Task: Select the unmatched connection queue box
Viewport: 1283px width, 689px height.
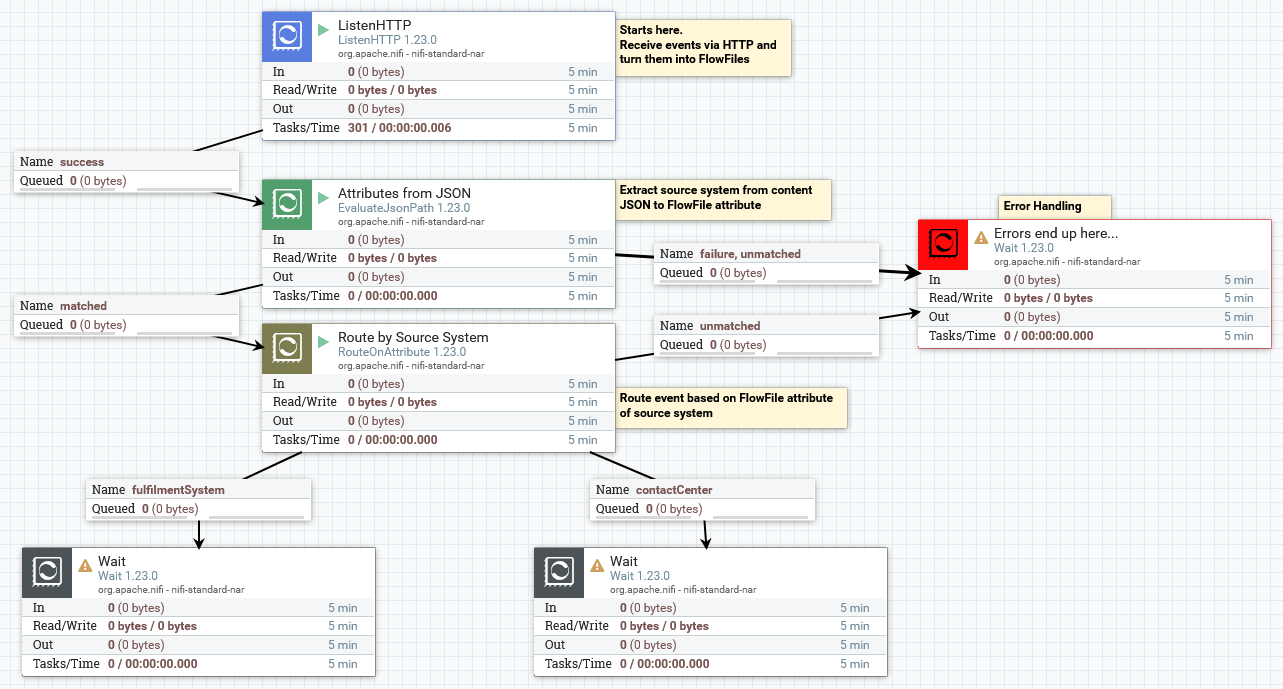Action: 766,335
